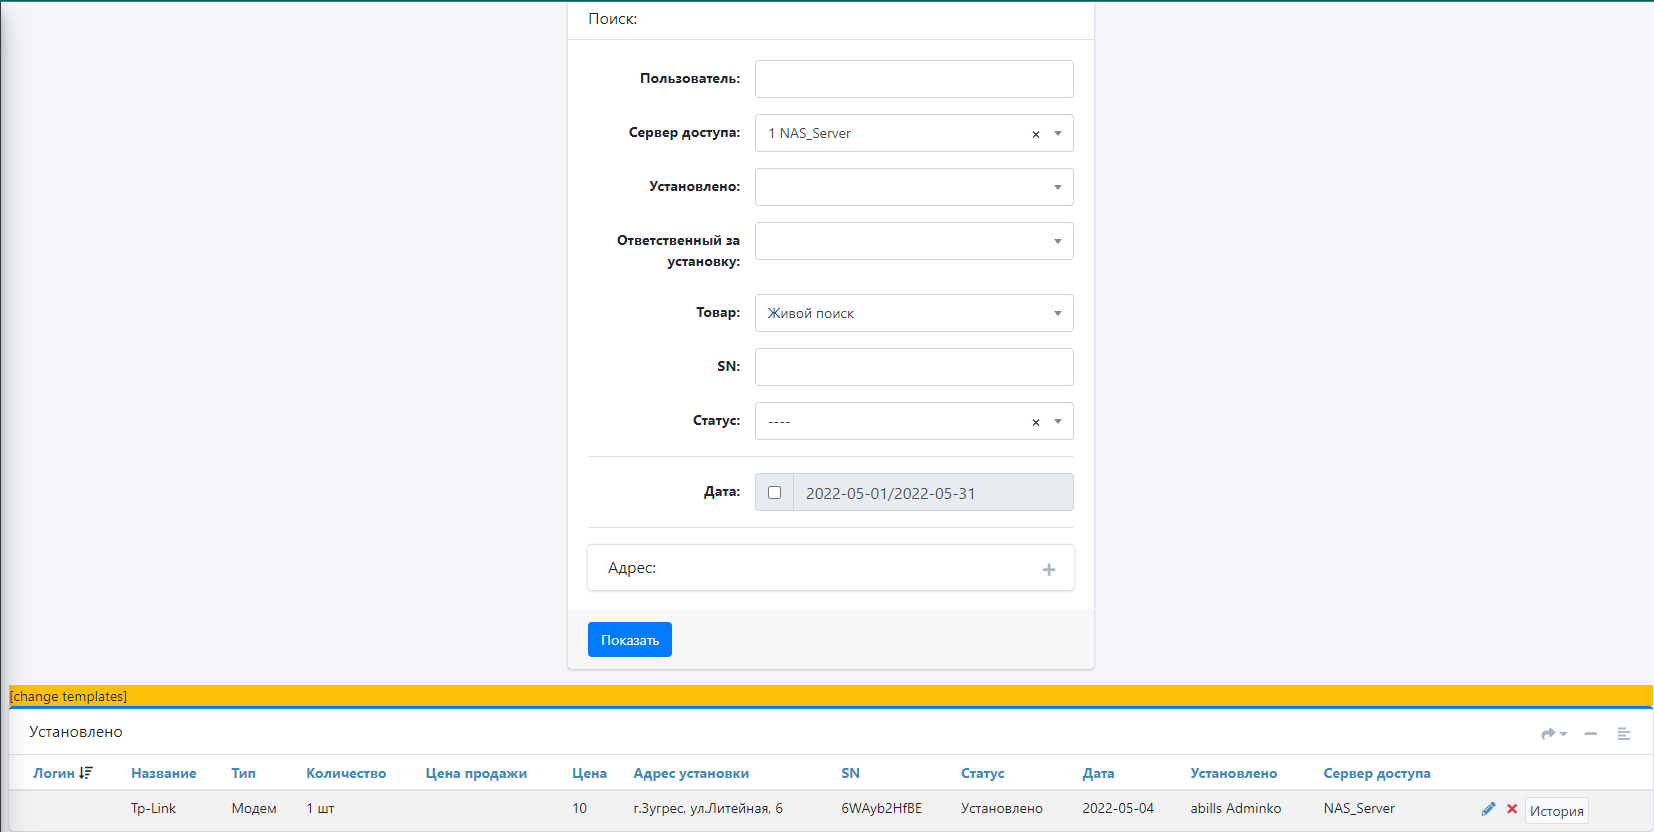
Task: Open the Сервер доступа dropdown
Action: [1058, 133]
